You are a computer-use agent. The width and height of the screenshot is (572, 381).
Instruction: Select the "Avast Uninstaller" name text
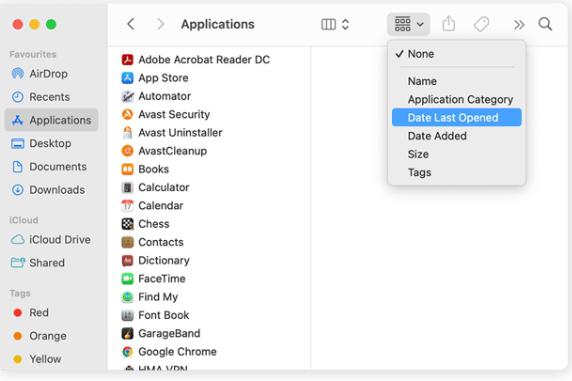tap(180, 132)
